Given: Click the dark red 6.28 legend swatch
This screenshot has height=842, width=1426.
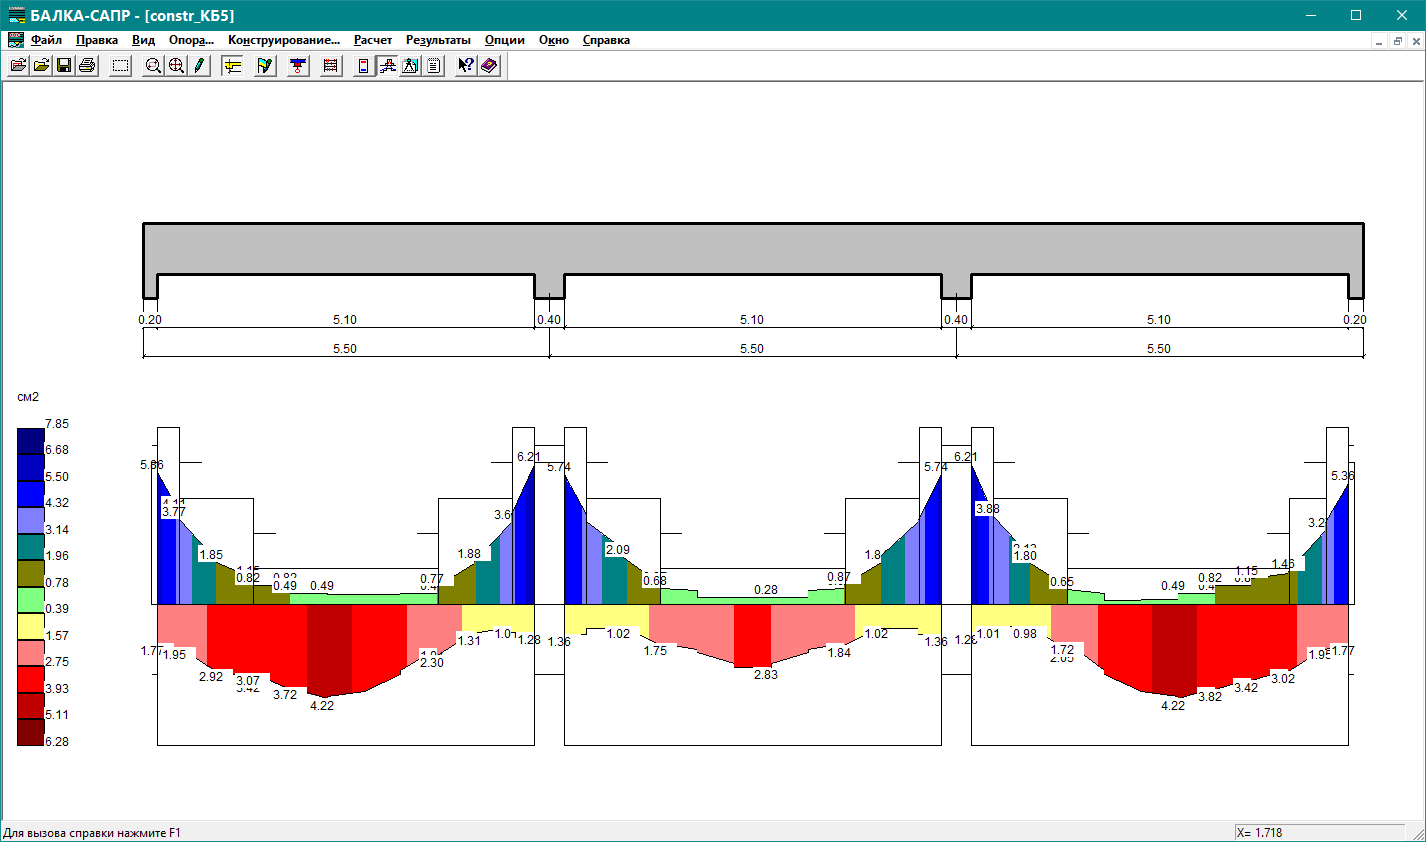Looking at the screenshot, I should pos(31,732).
